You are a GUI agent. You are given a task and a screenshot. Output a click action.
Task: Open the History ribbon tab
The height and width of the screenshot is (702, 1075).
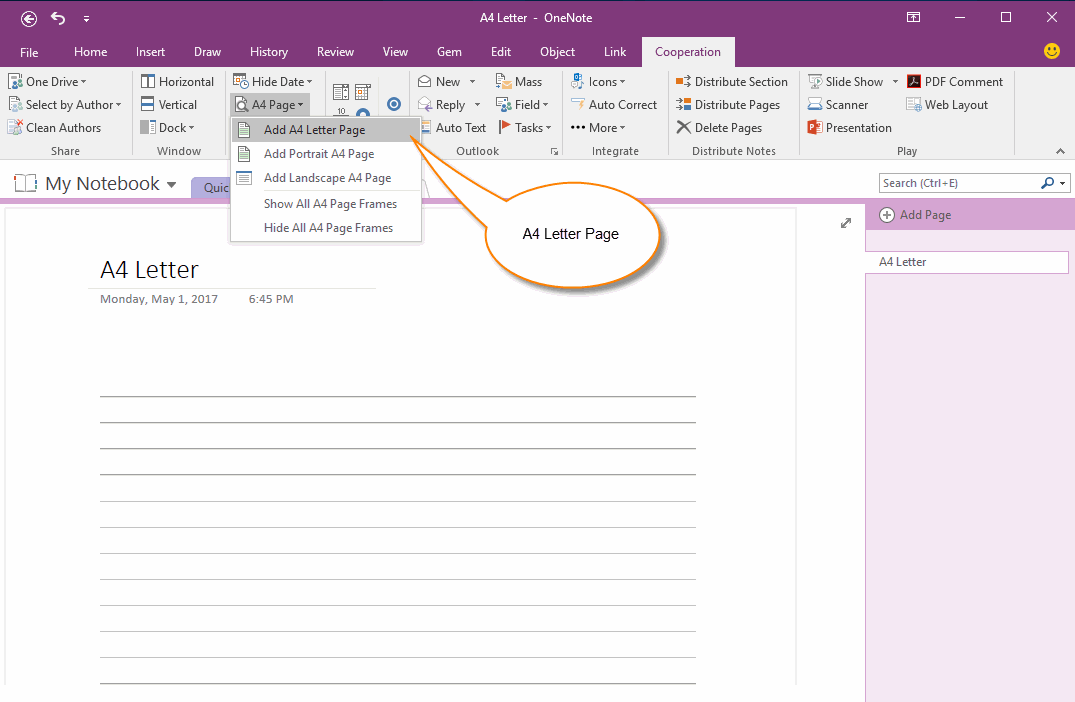point(269,52)
